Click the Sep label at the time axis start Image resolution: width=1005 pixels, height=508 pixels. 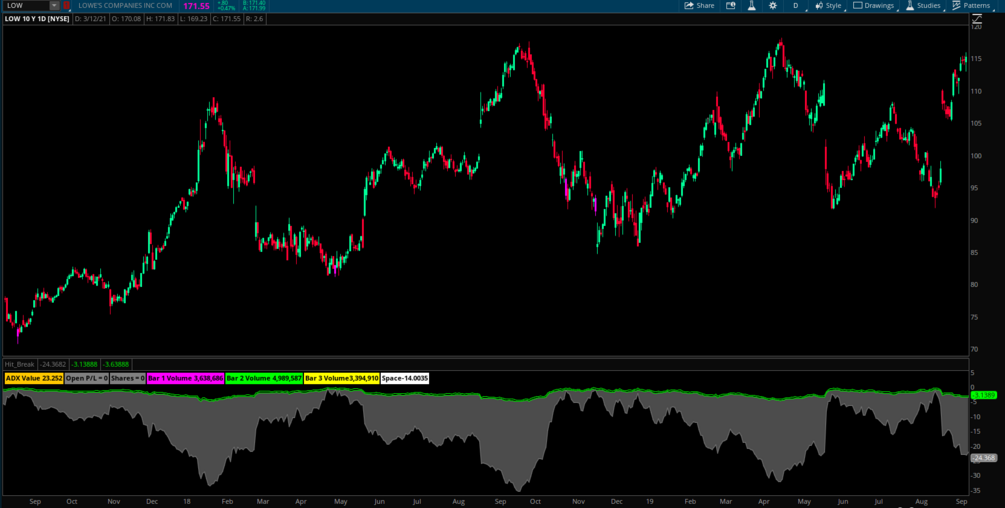click(x=35, y=502)
